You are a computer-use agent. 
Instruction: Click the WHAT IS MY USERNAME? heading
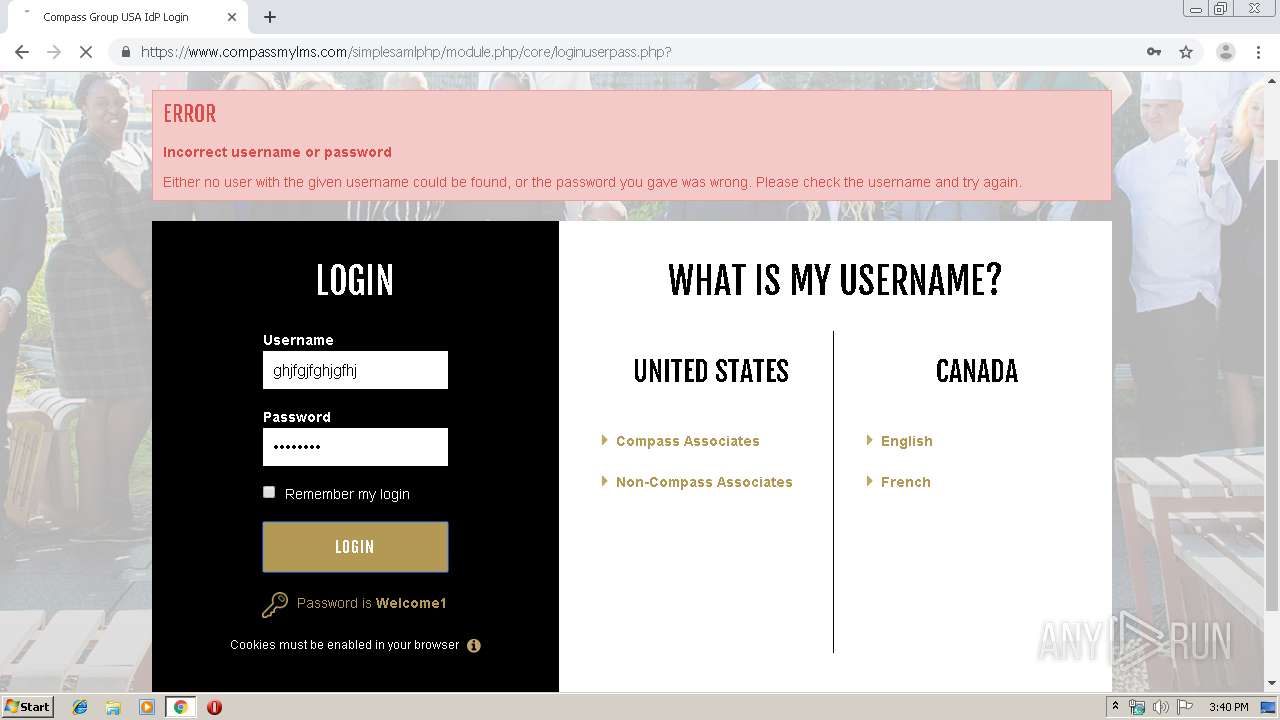[835, 281]
